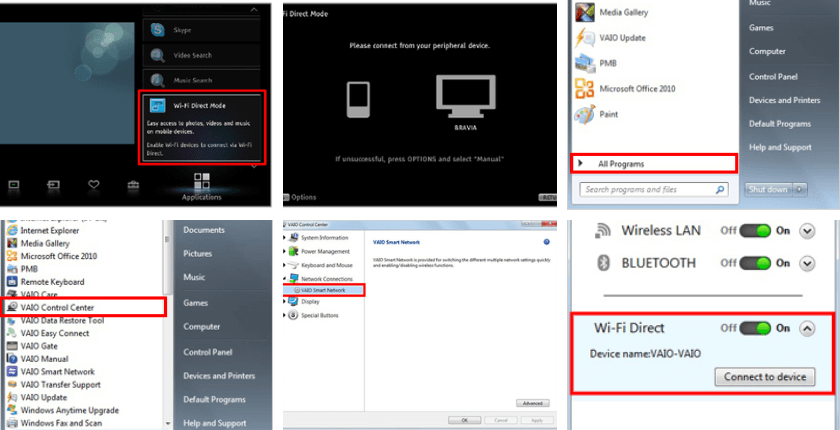Screen dimensions: 840x430
Task: Select VAIO Smart Network tree item in Control Center
Action: tap(324, 290)
